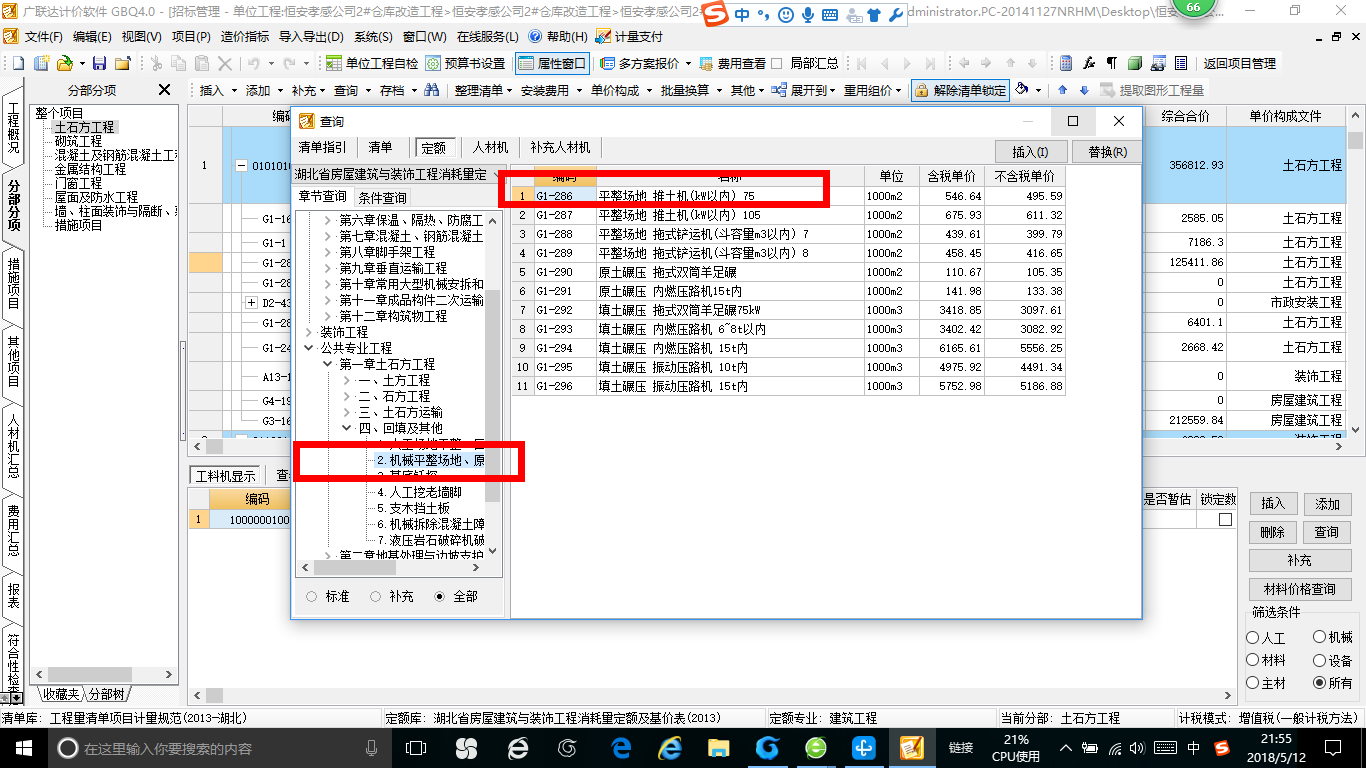This screenshot has width=1366, height=768.
Task: Click the open folder icon in toolbar
Action: 64,63
